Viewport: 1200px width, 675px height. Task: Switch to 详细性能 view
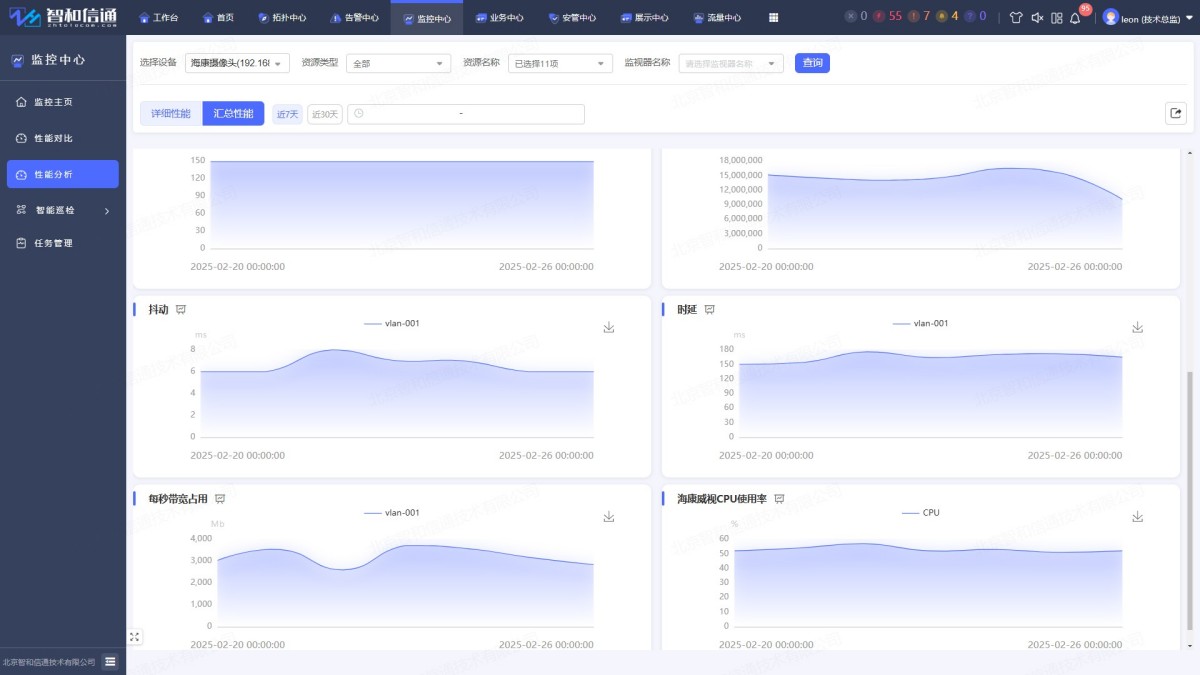[x=171, y=114]
